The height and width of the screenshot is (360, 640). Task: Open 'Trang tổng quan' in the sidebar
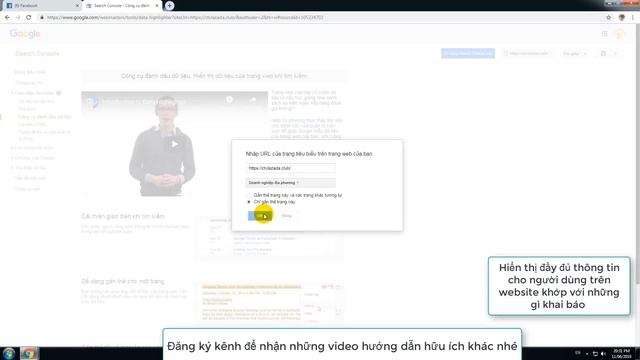point(30,72)
